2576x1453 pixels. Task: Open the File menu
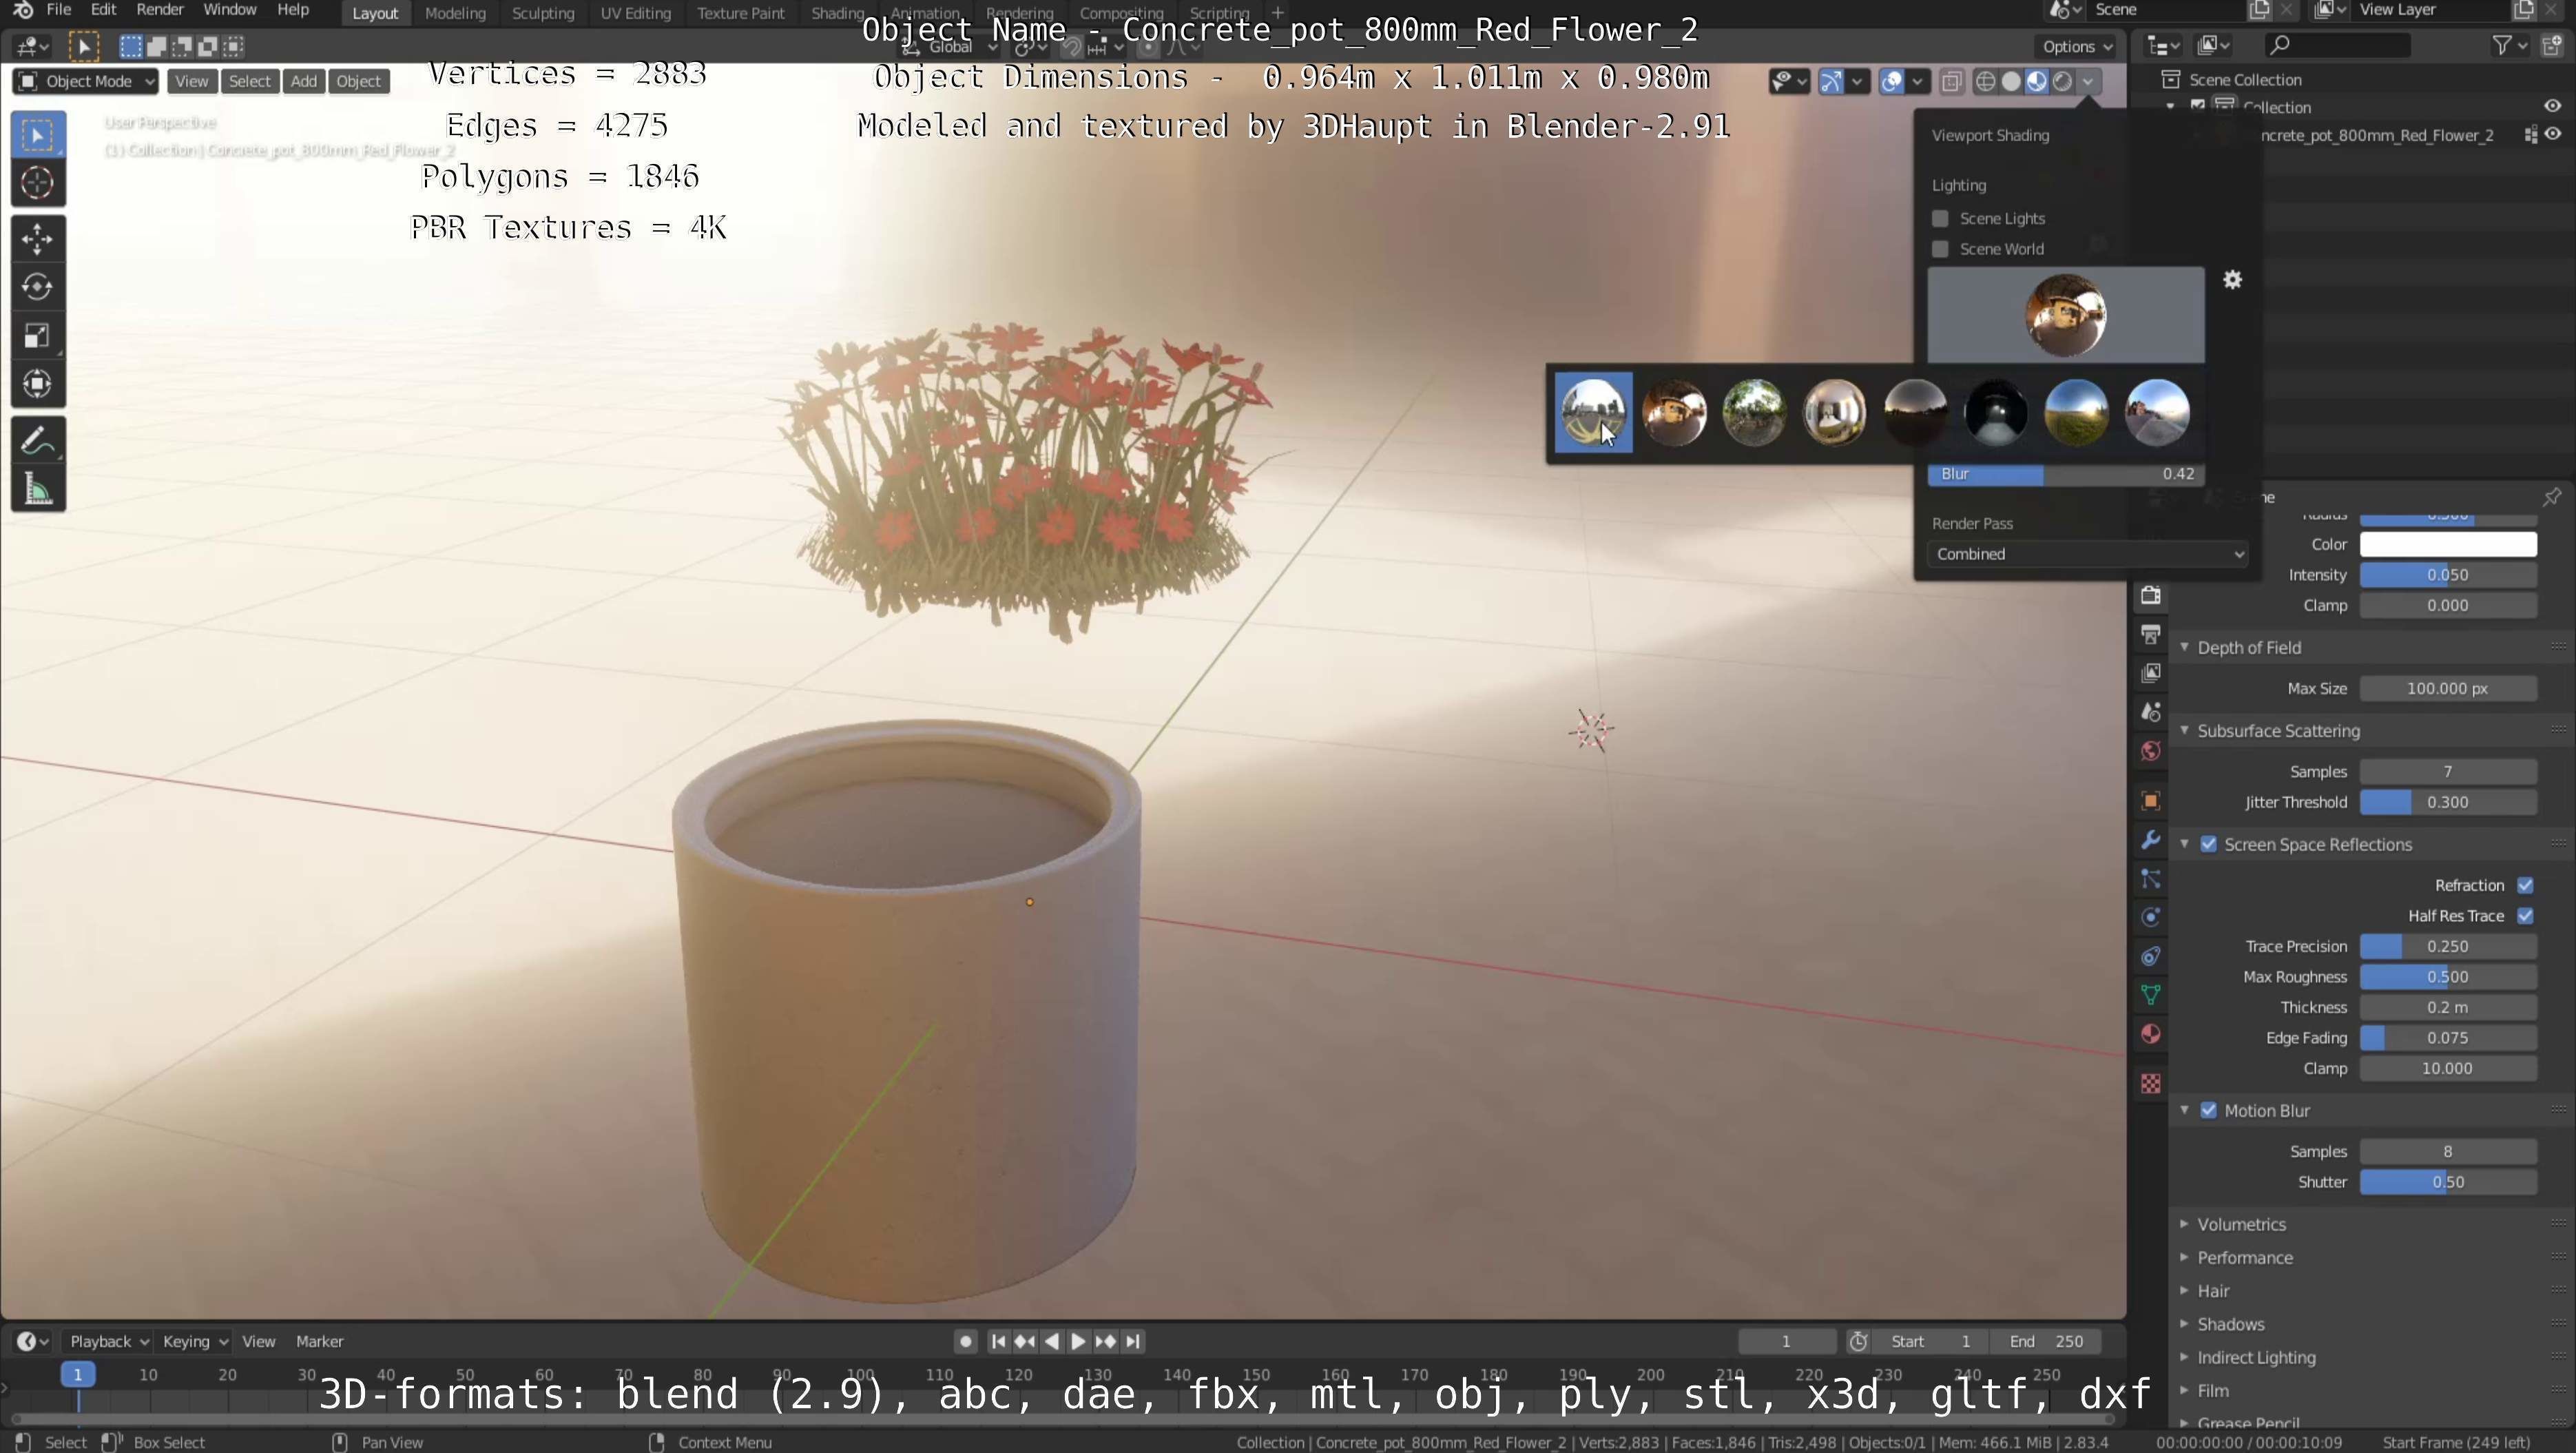click(x=59, y=10)
